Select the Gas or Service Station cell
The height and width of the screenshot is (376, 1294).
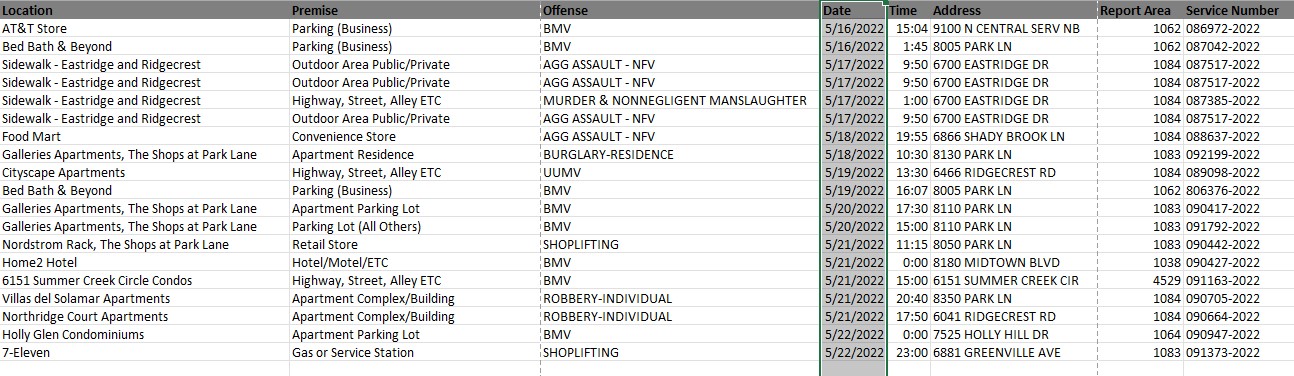pyautogui.click(x=415, y=352)
